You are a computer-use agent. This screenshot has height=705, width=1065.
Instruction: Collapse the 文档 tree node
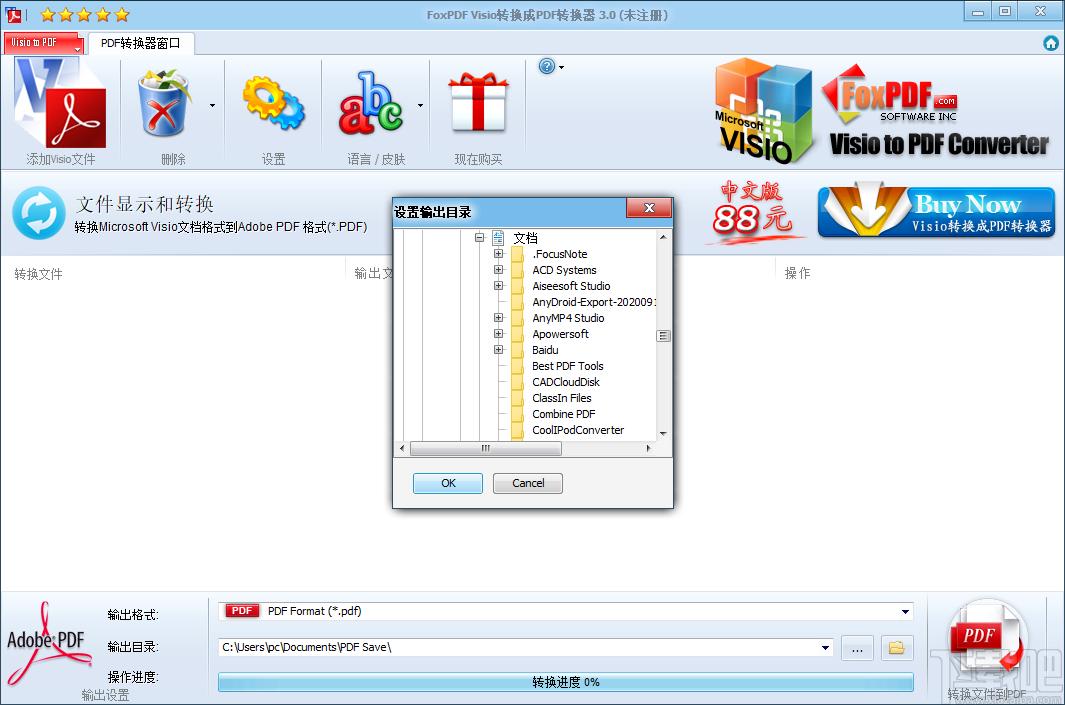(x=480, y=238)
